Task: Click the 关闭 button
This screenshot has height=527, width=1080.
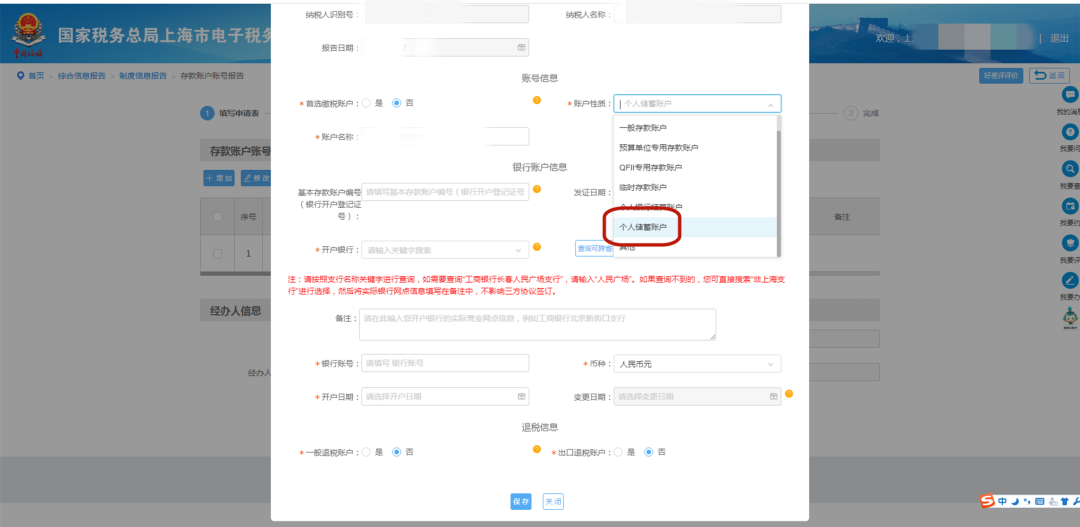Action: [553, 502]
